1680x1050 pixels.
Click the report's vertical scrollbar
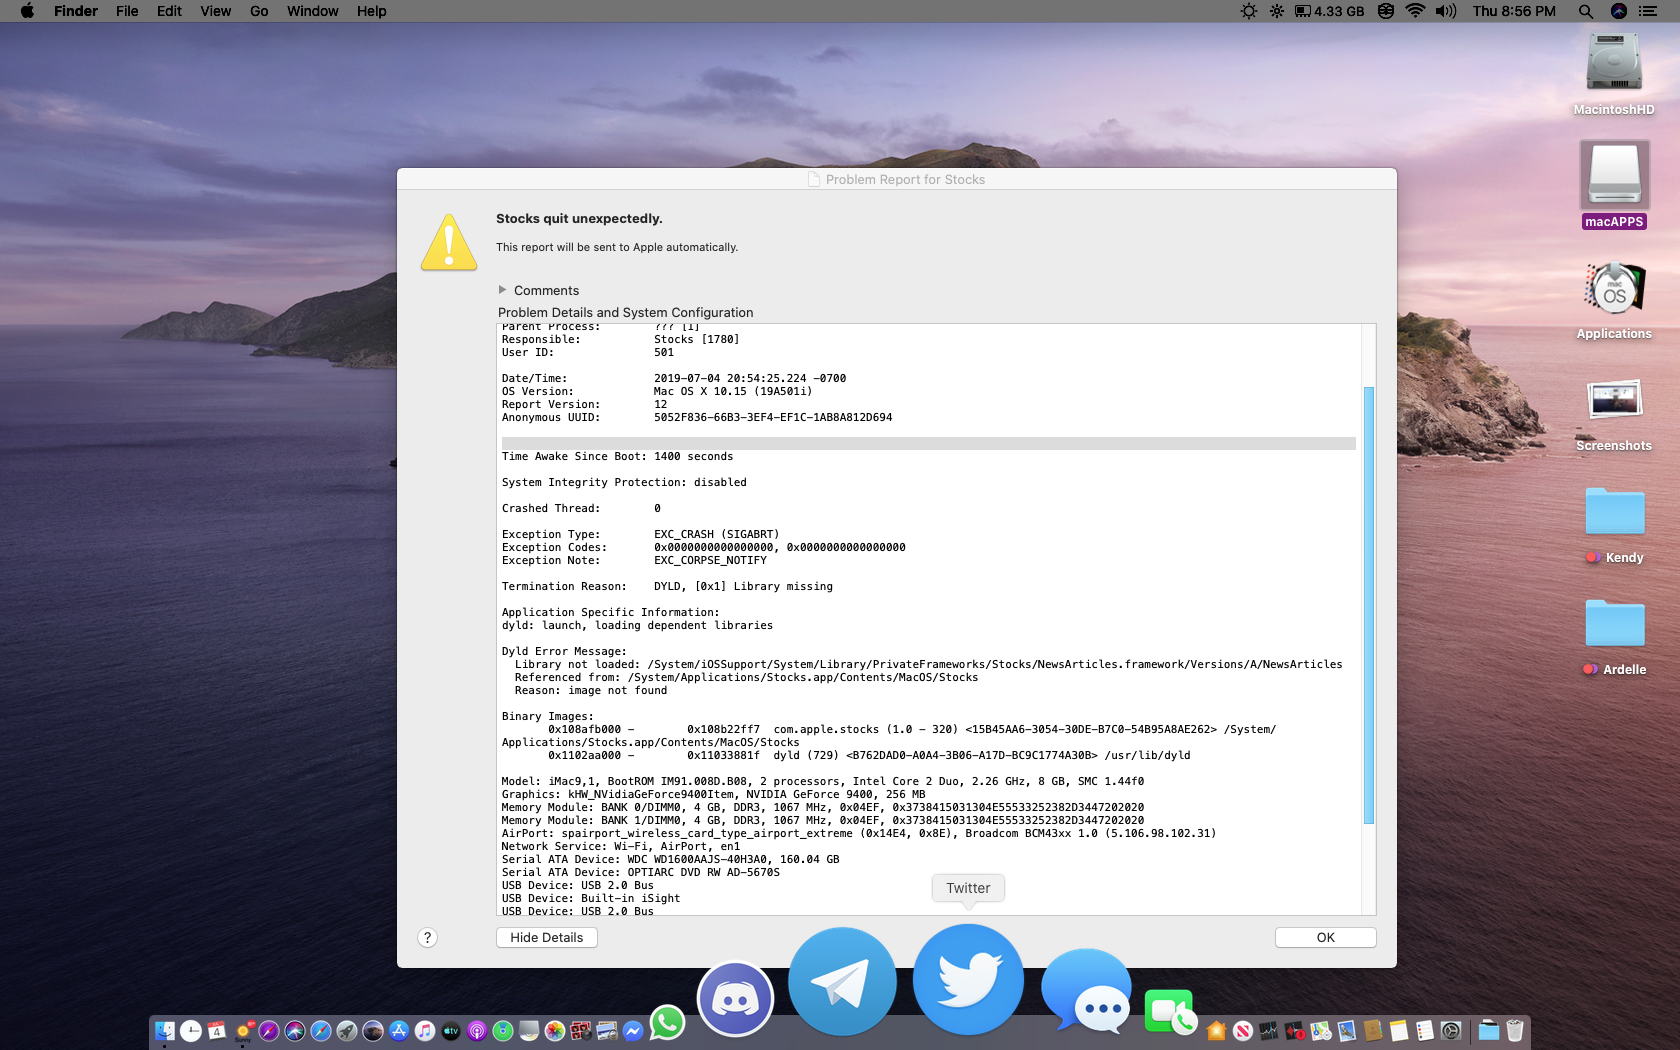tap(1369, 605)
